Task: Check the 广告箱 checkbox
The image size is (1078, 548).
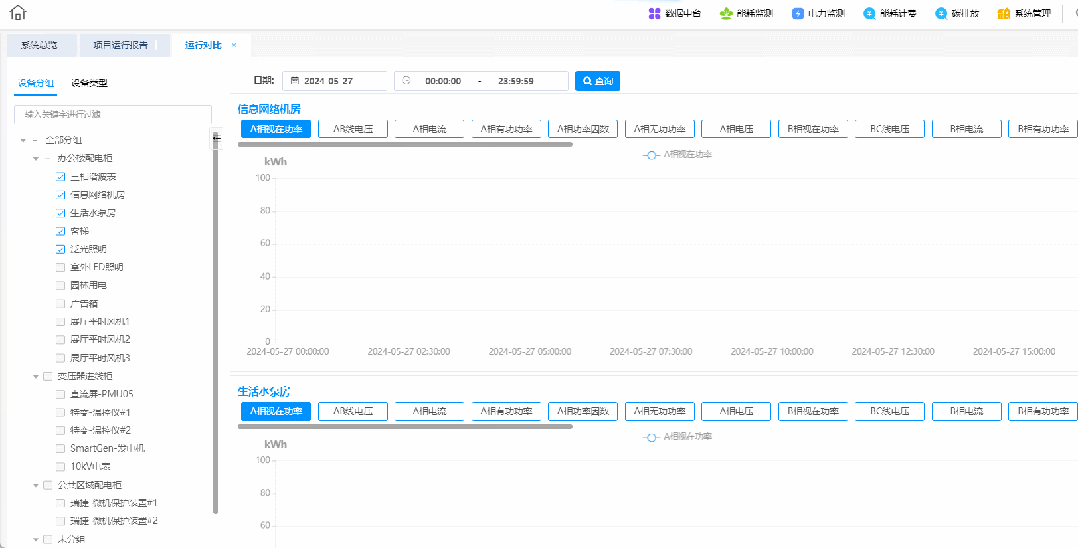Action: coord(61,303)
